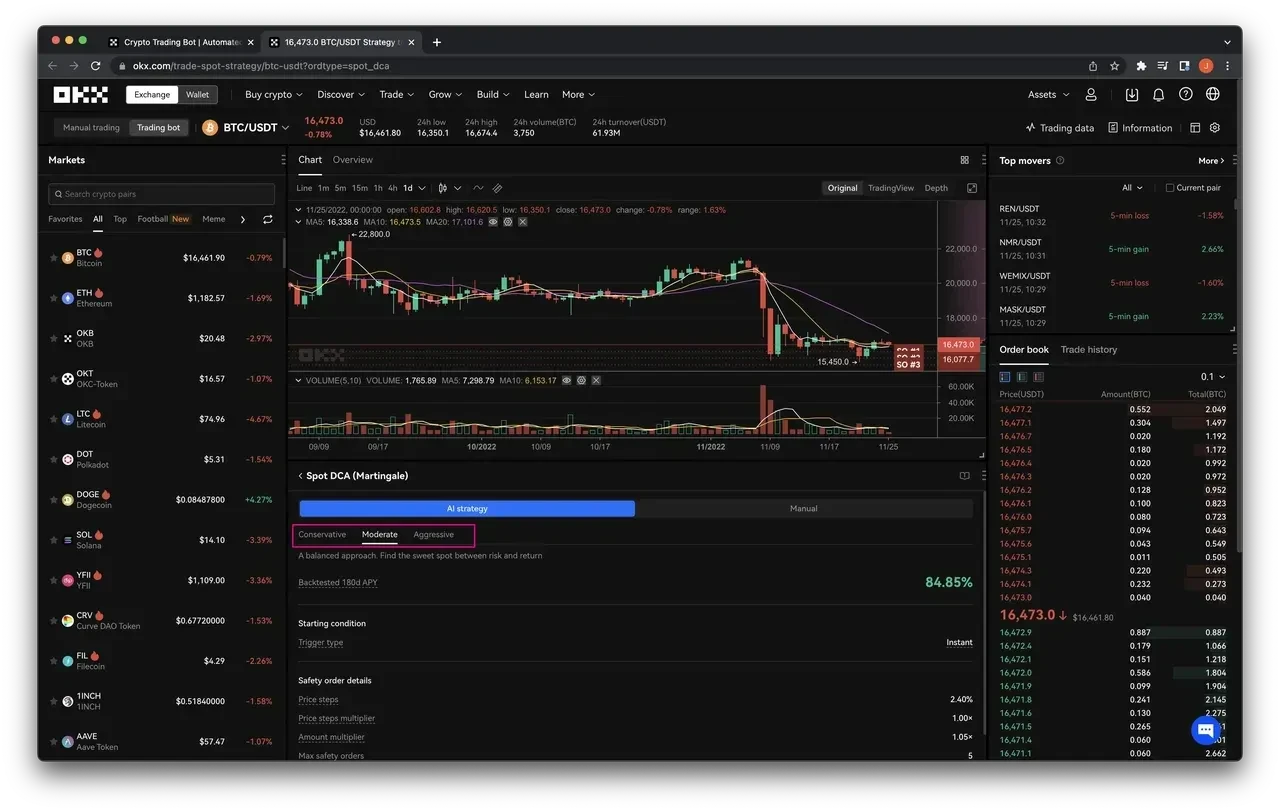The width and height of the screenshot is (1280, 811).
Task: Open the notifications bell icon
Action: (1158, 95)
